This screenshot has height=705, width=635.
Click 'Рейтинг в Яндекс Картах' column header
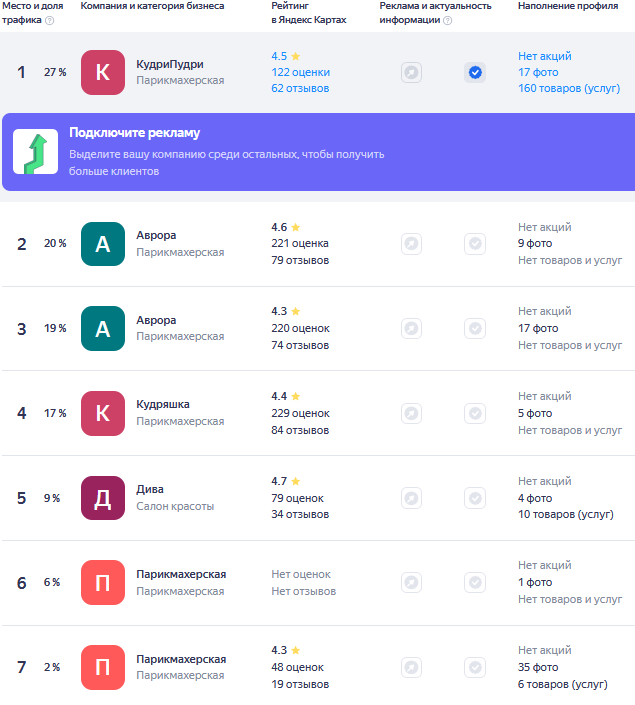pyautogui.click(x=309, y=13)
